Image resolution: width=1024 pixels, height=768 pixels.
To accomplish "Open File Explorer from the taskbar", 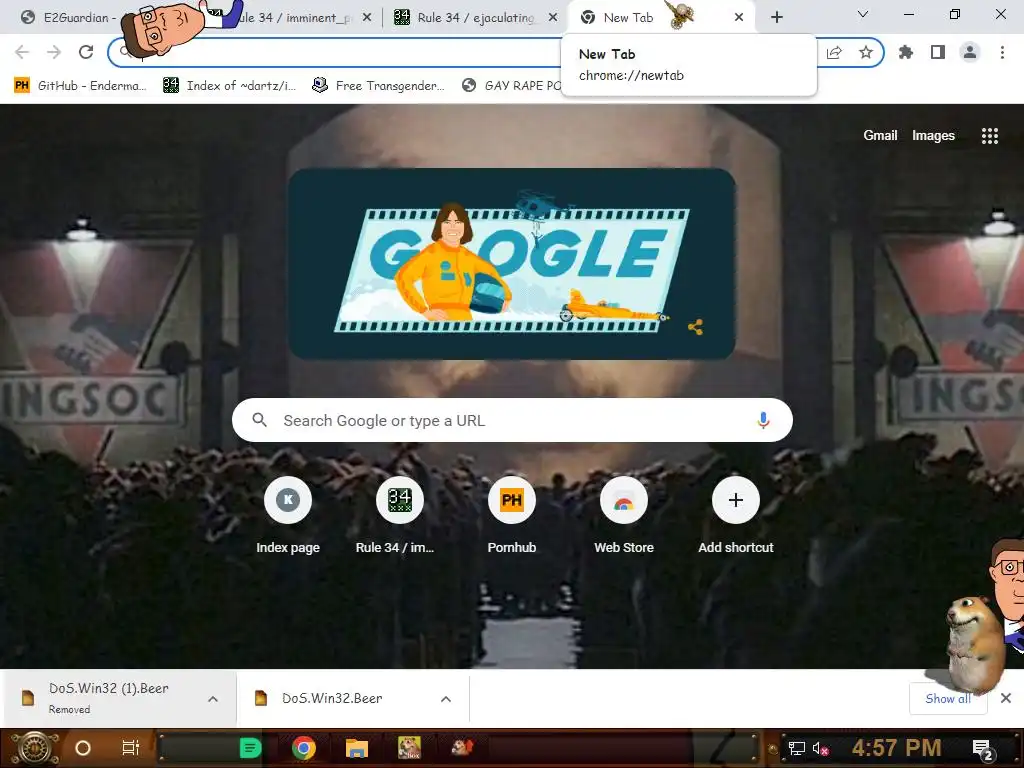I will coord(357,748).
